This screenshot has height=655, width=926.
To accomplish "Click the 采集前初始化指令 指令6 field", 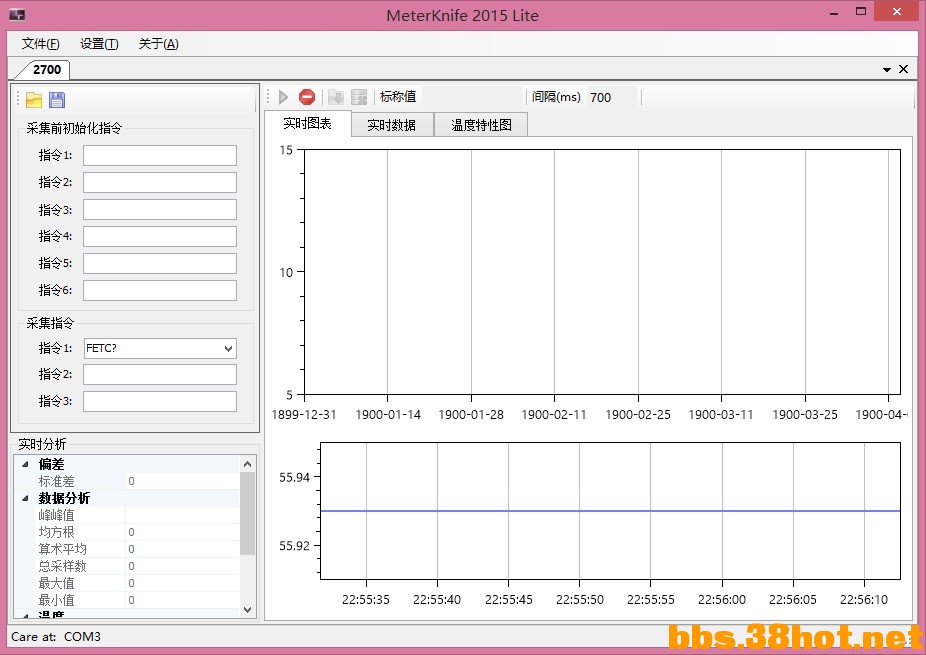I will (160, 291).
